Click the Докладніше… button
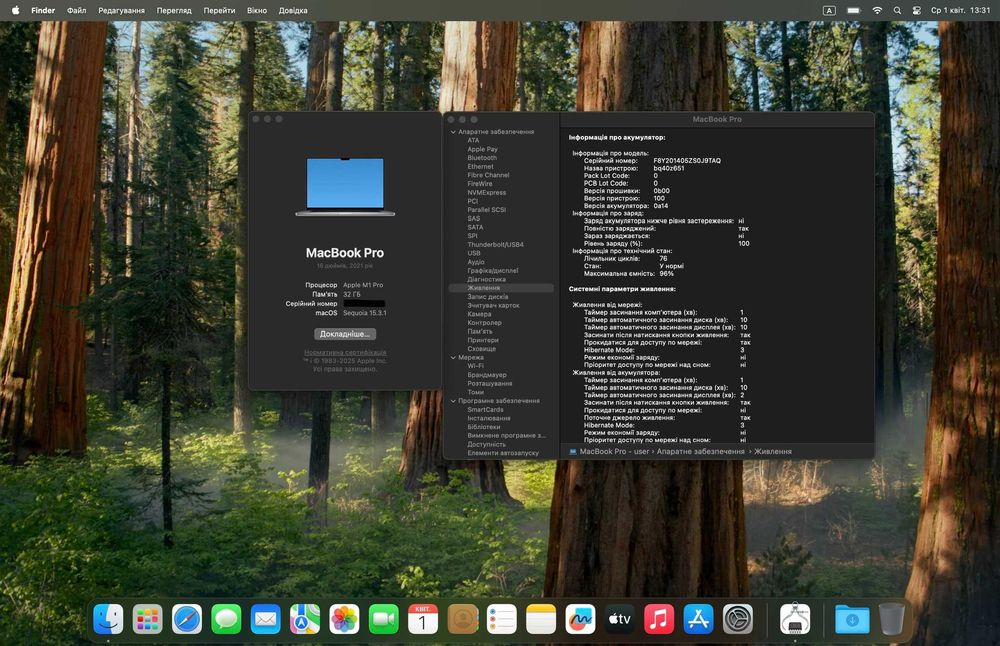Viewport: 1000px width, 646px height. tap(345, 334)
